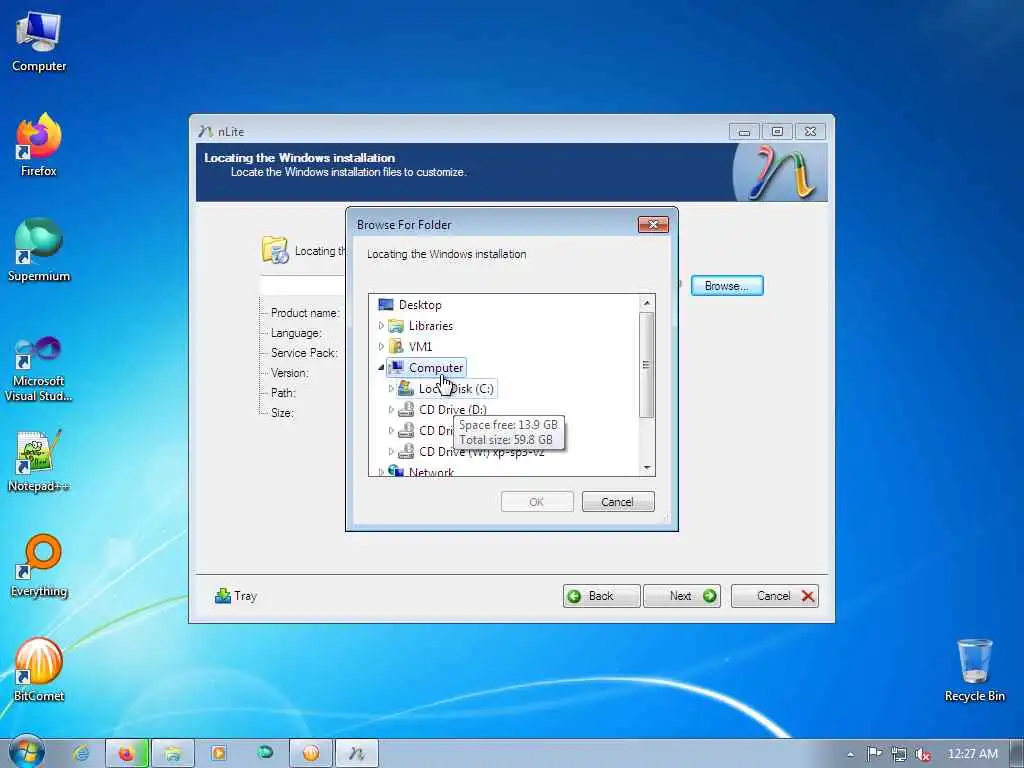Expand the Network node arrow

click(x=381, y=472)
